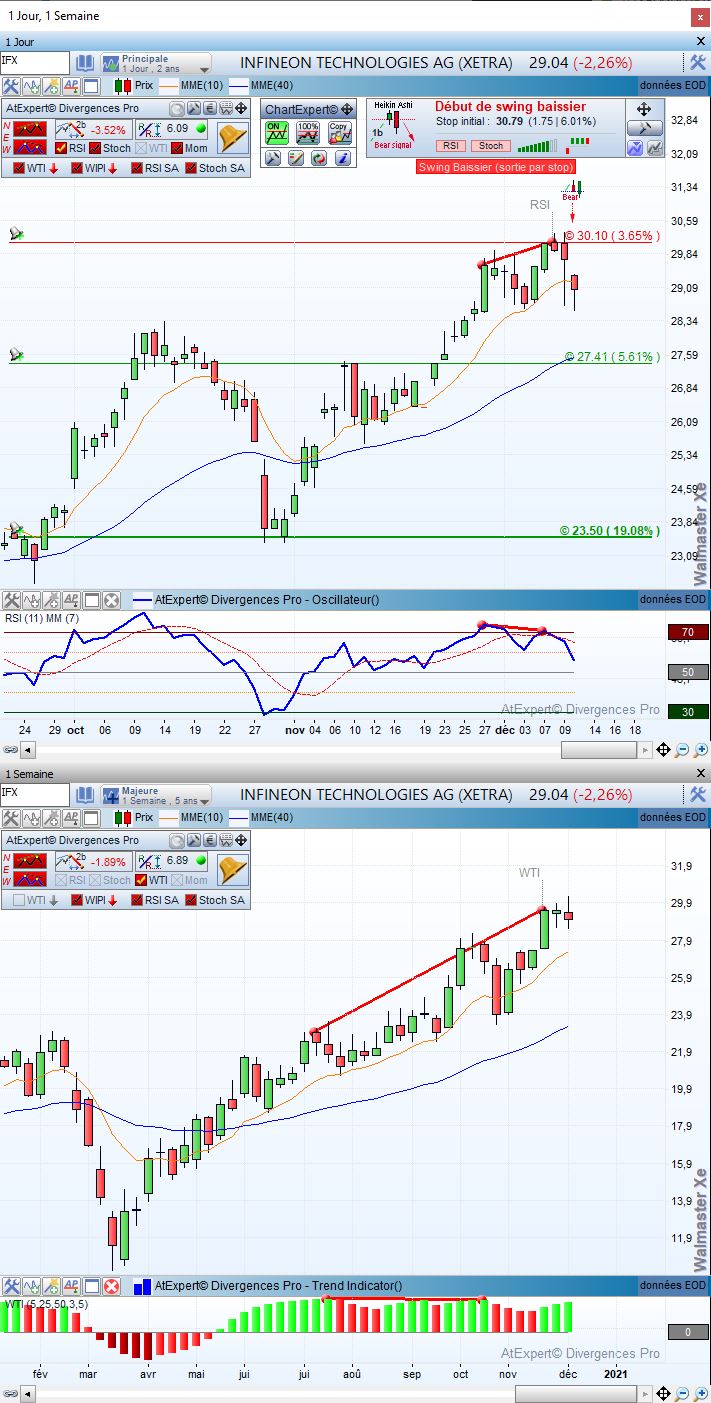The image size is (711, 1403).
Task: Click the bell alert icon in daily Divergences panel
Action: click(x=233, y=137)
